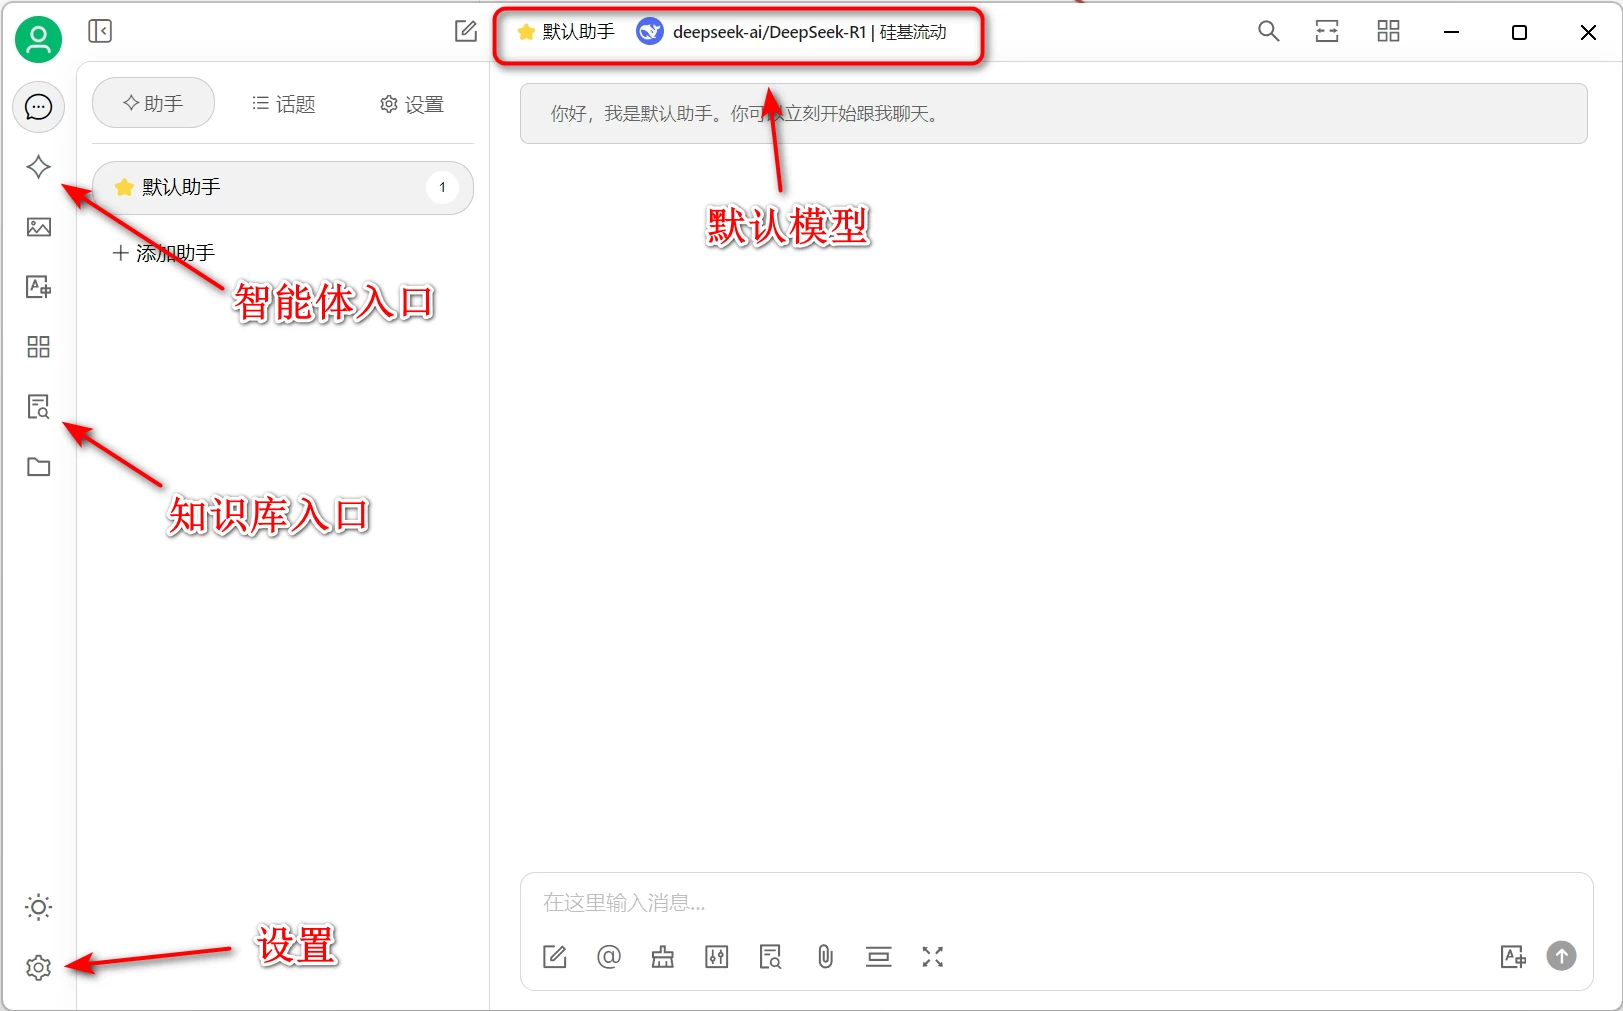Open the knowledge base entry in sidebar
The width and height of the screenshot is (1623, 1011).
click(38, 406)
